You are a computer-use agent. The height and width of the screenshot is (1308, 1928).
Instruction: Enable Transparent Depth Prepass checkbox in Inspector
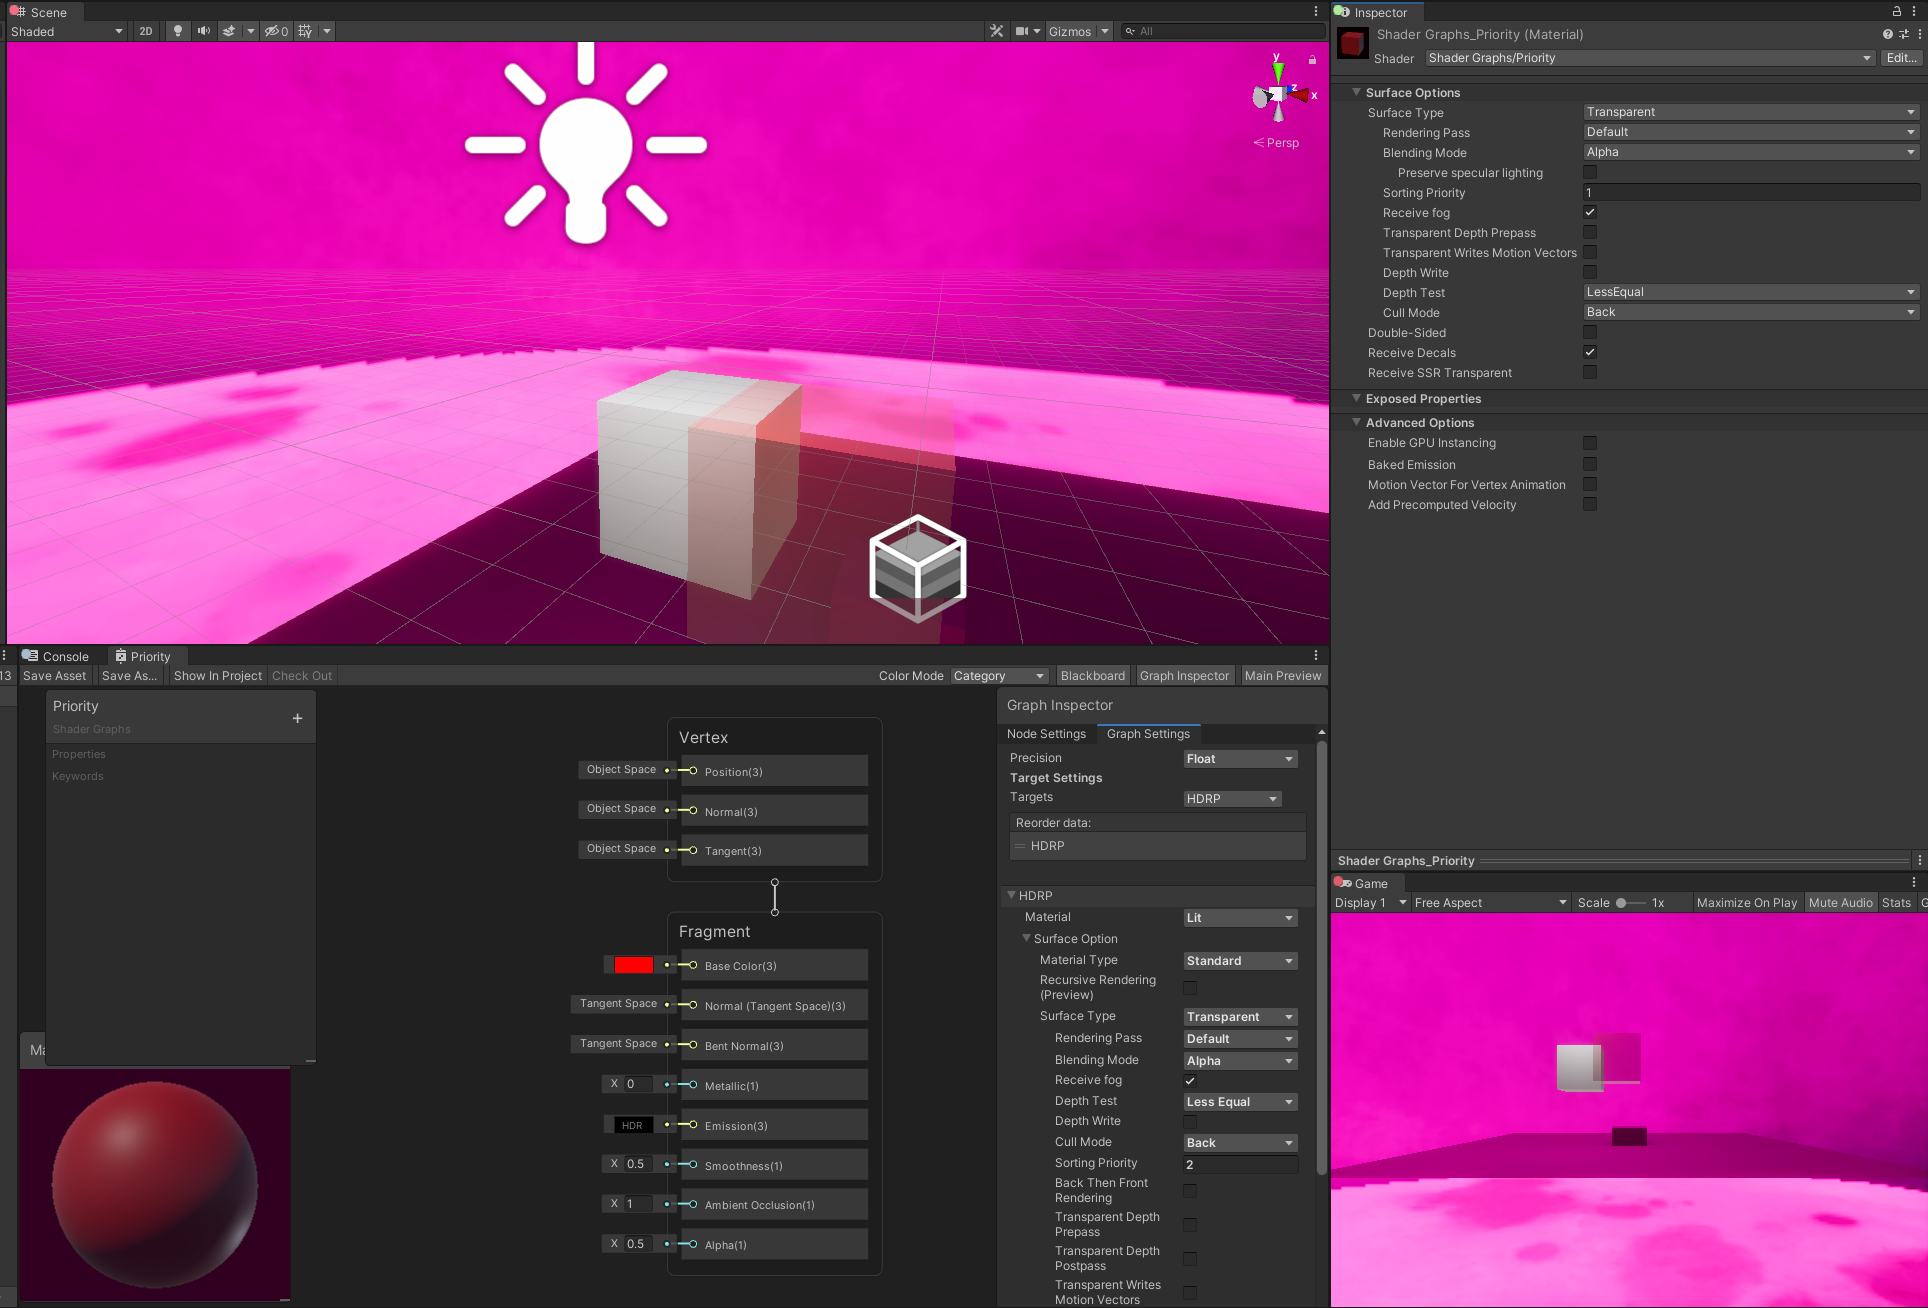1590,232
